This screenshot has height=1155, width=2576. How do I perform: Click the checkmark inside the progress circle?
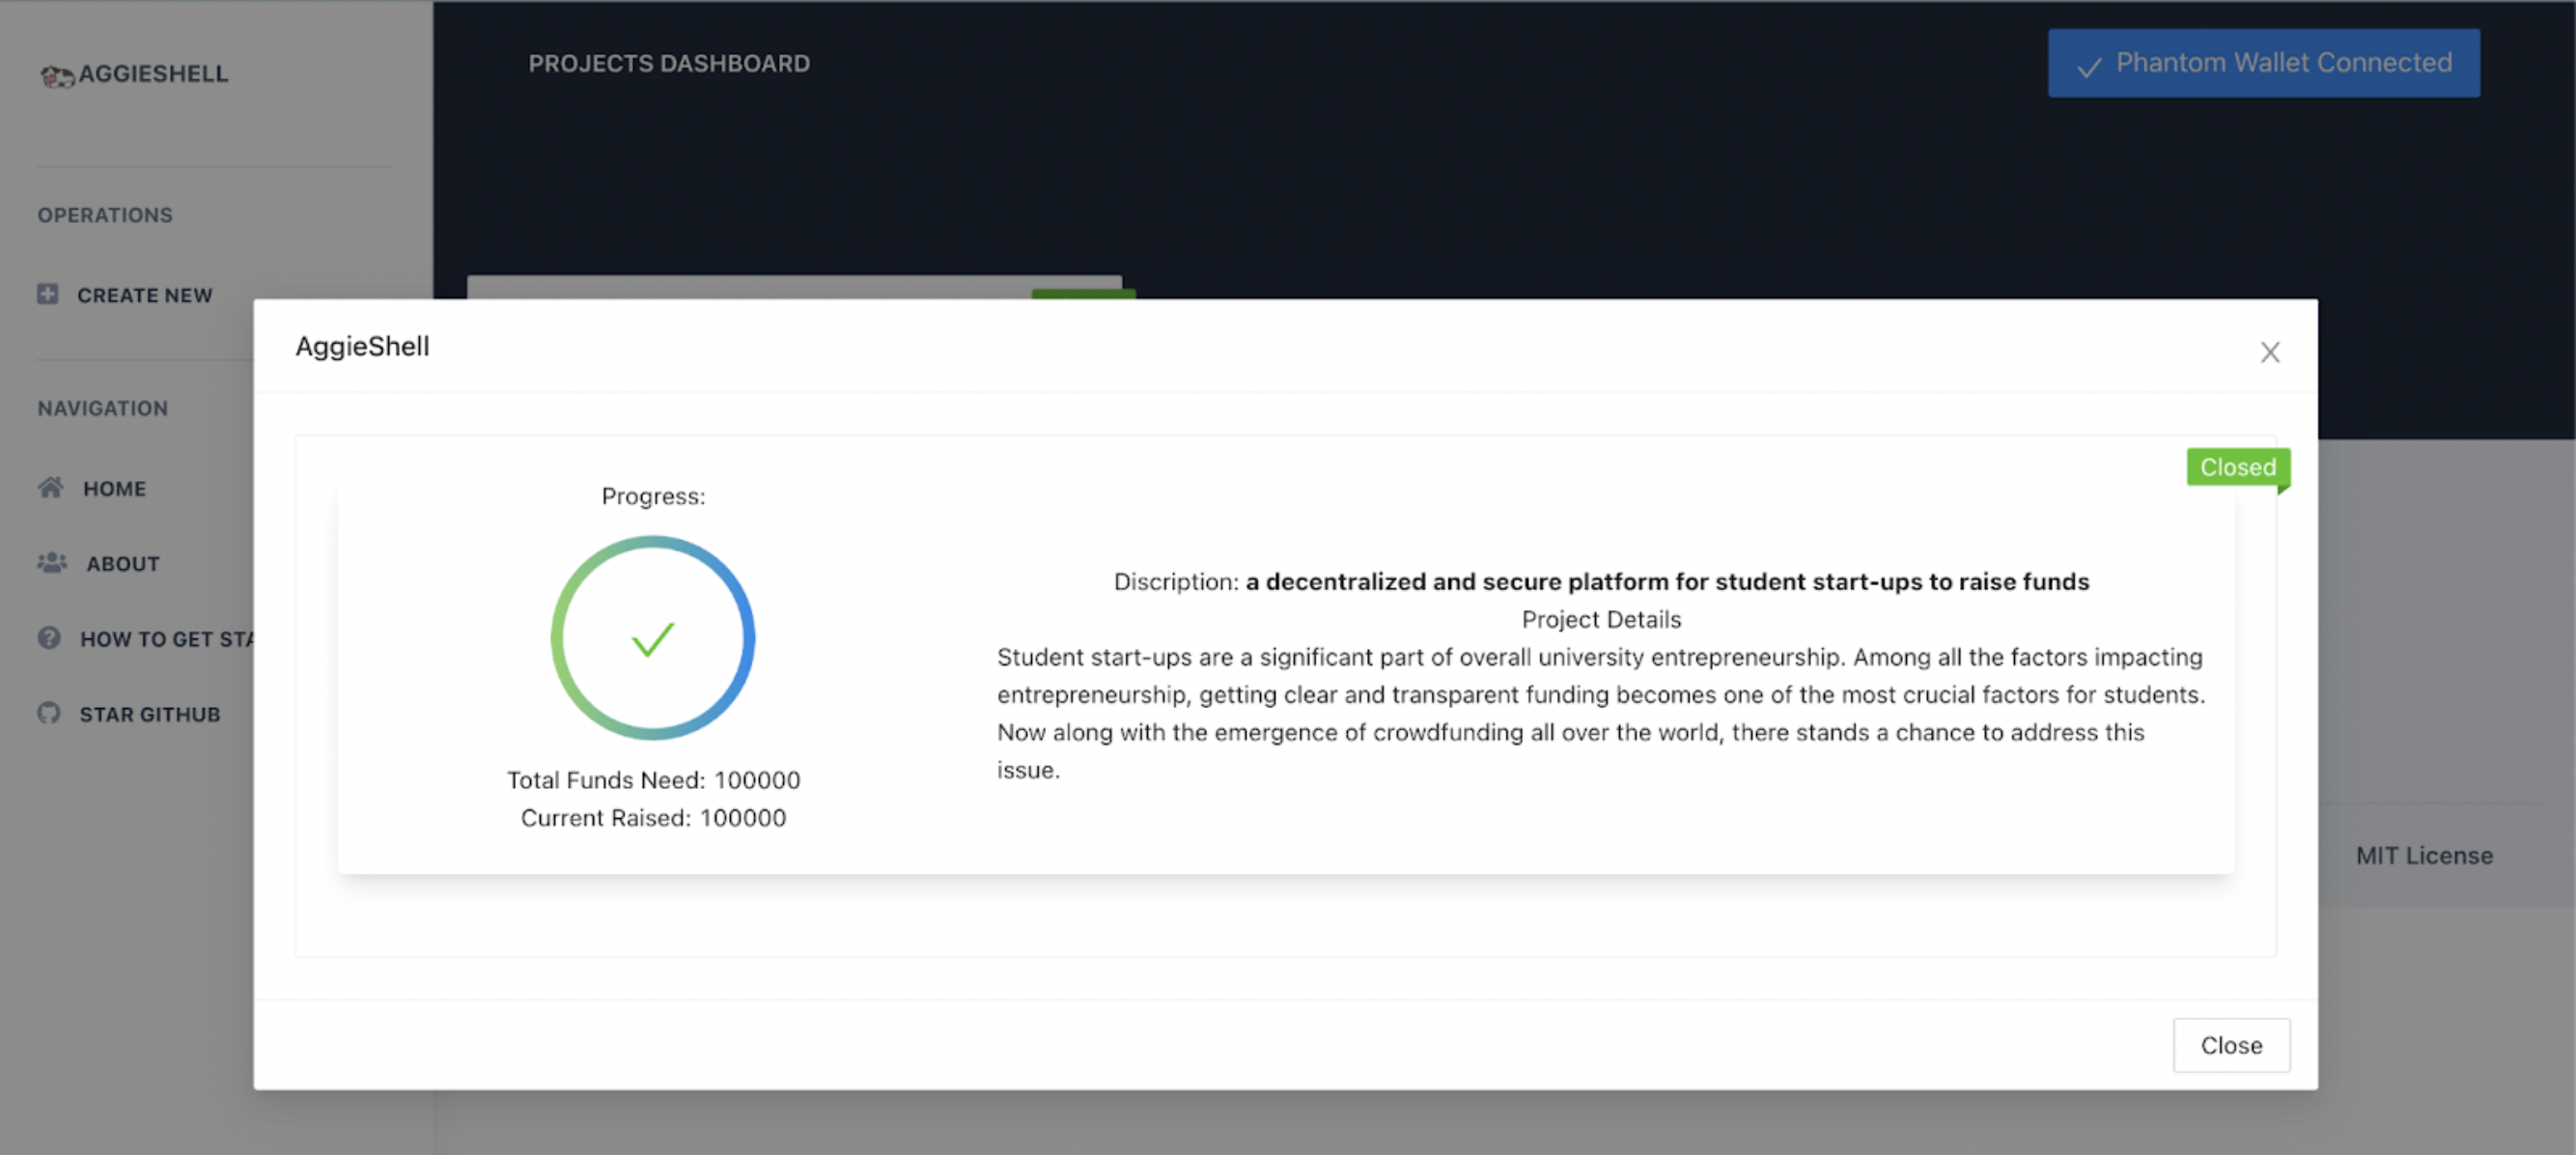(x=653, y=639)
